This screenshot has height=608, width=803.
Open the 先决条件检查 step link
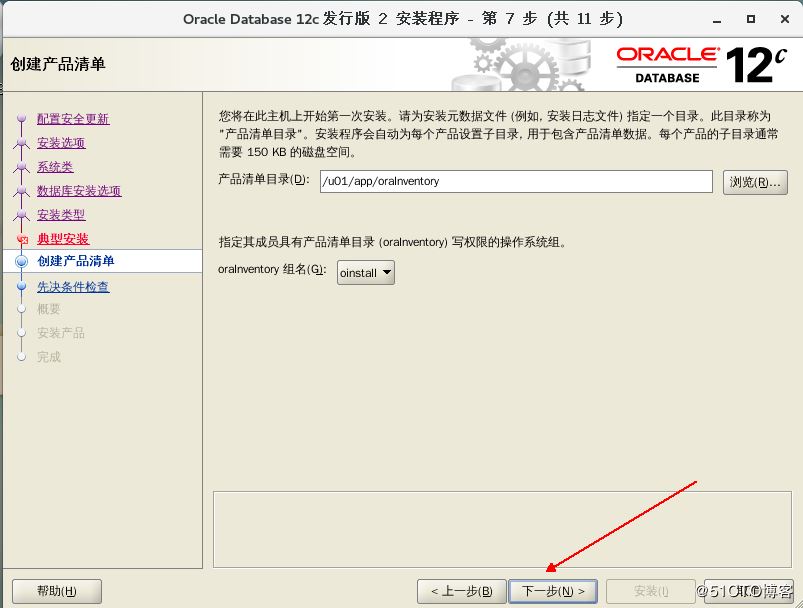click(x=73, y=287)
